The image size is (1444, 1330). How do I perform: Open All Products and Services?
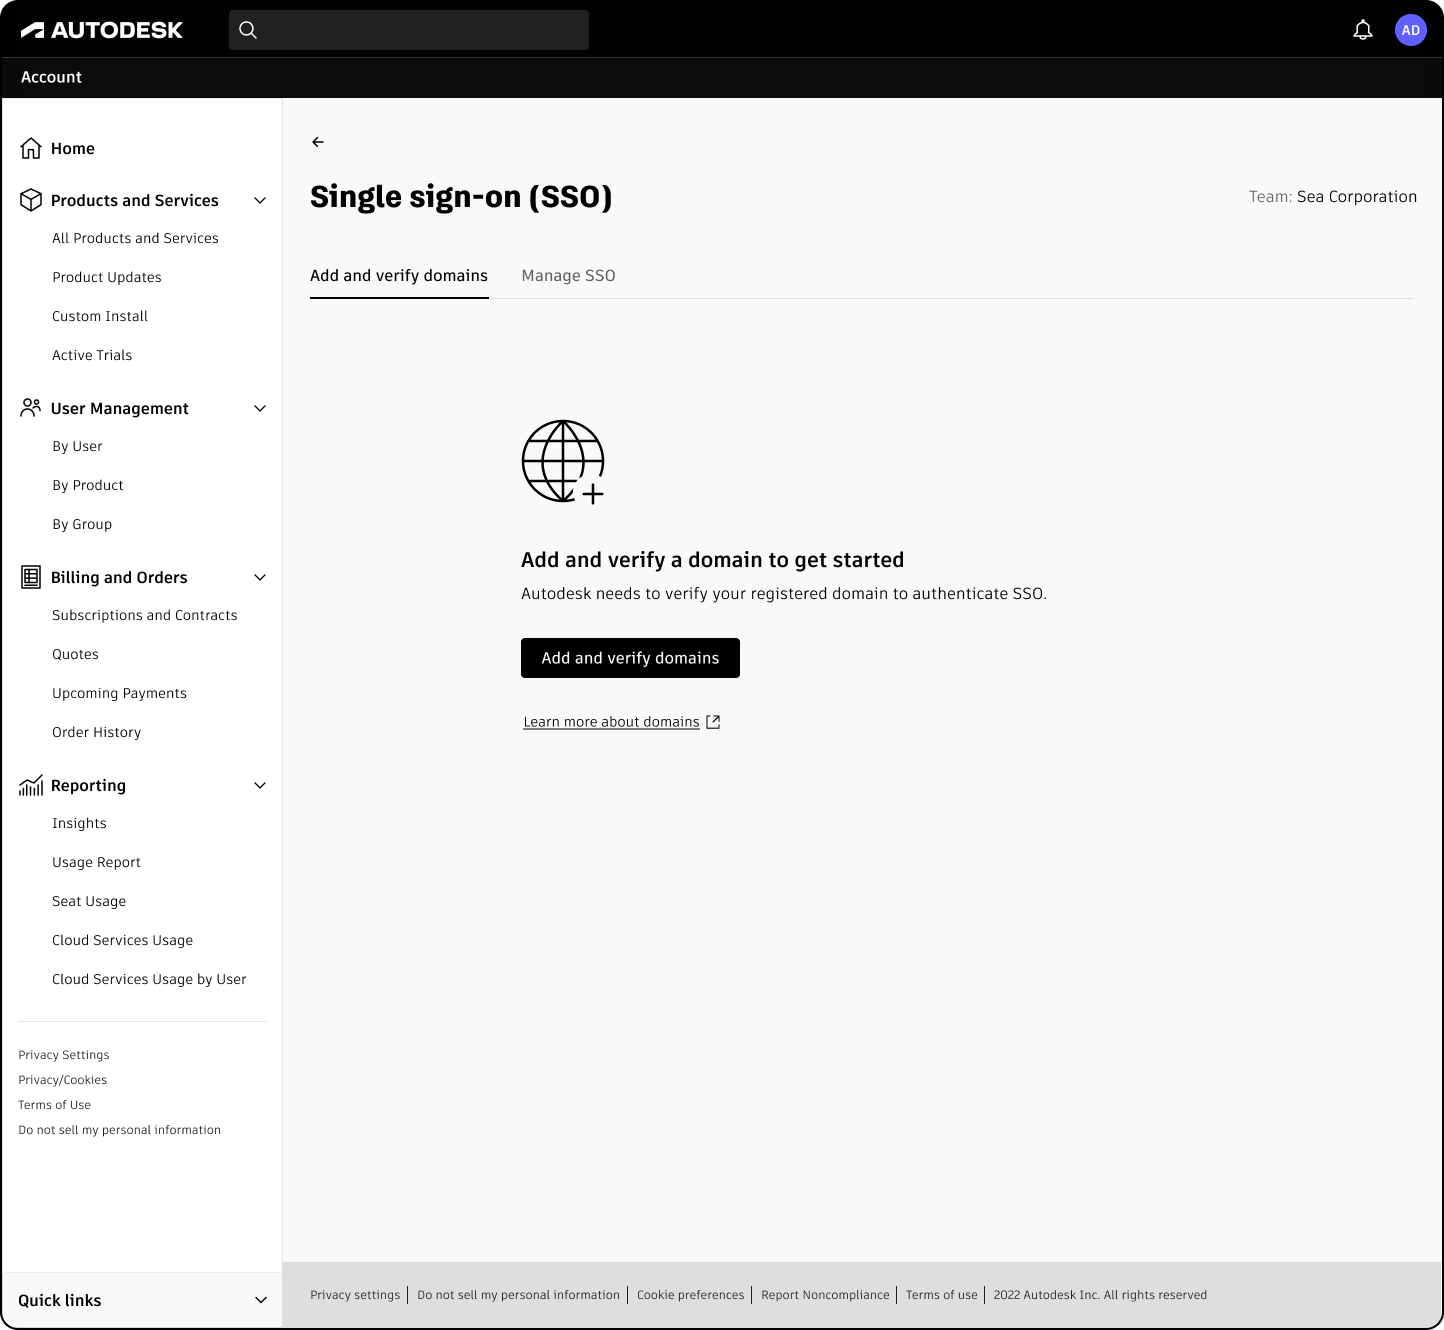tap(135, 238)
